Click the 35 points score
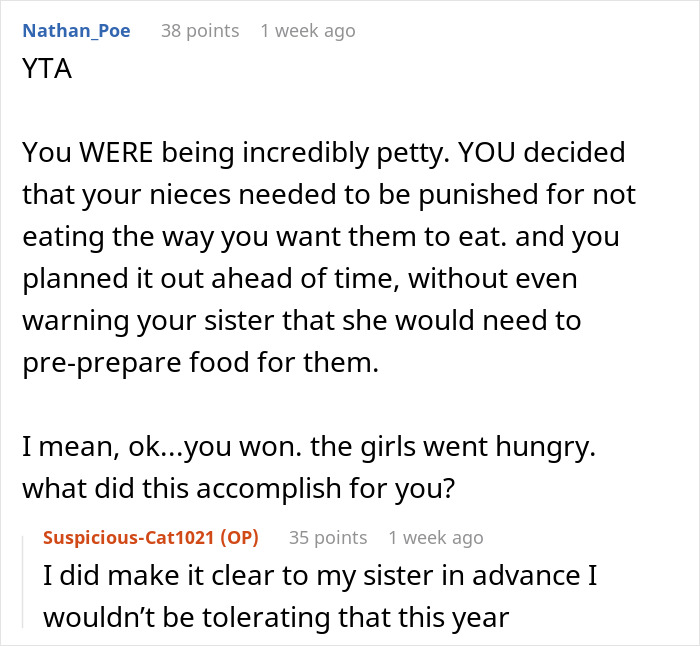Image resolution: width=700 pixels, height=646 pixels. point(328,537)
